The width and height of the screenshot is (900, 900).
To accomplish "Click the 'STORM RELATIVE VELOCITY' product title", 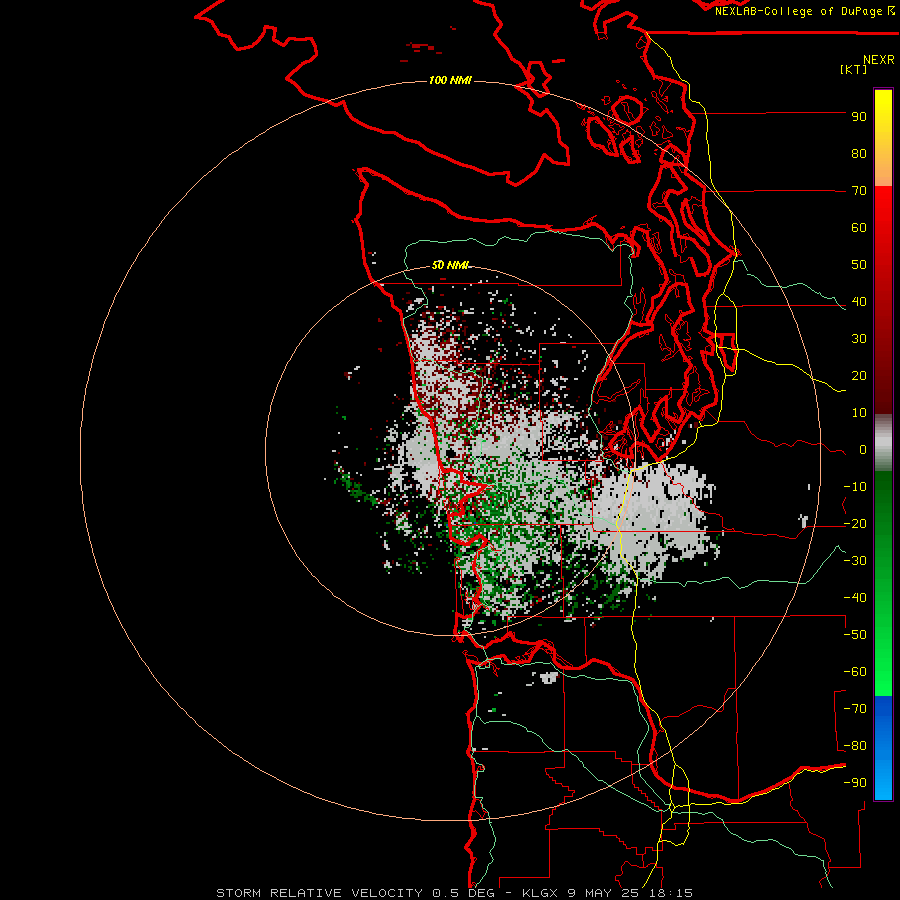I will 321,893.
